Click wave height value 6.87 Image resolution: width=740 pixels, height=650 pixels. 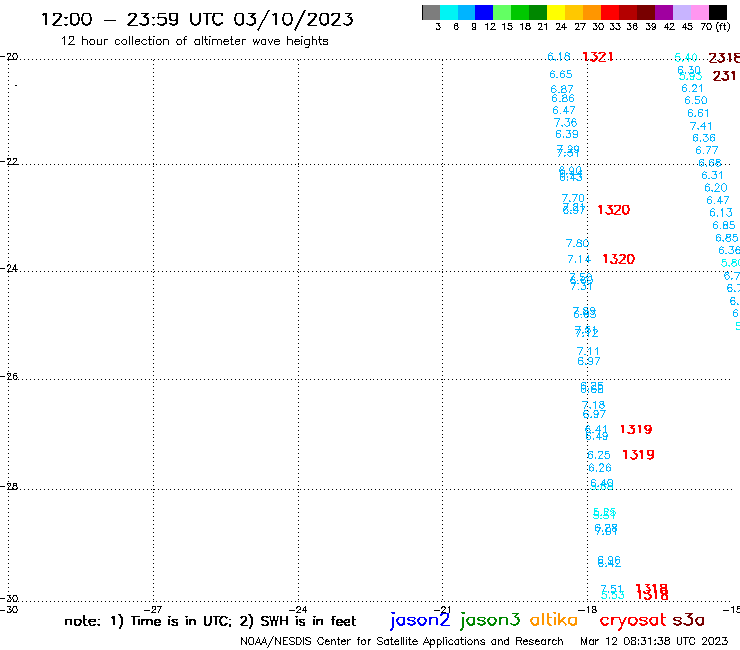[562, 89]
